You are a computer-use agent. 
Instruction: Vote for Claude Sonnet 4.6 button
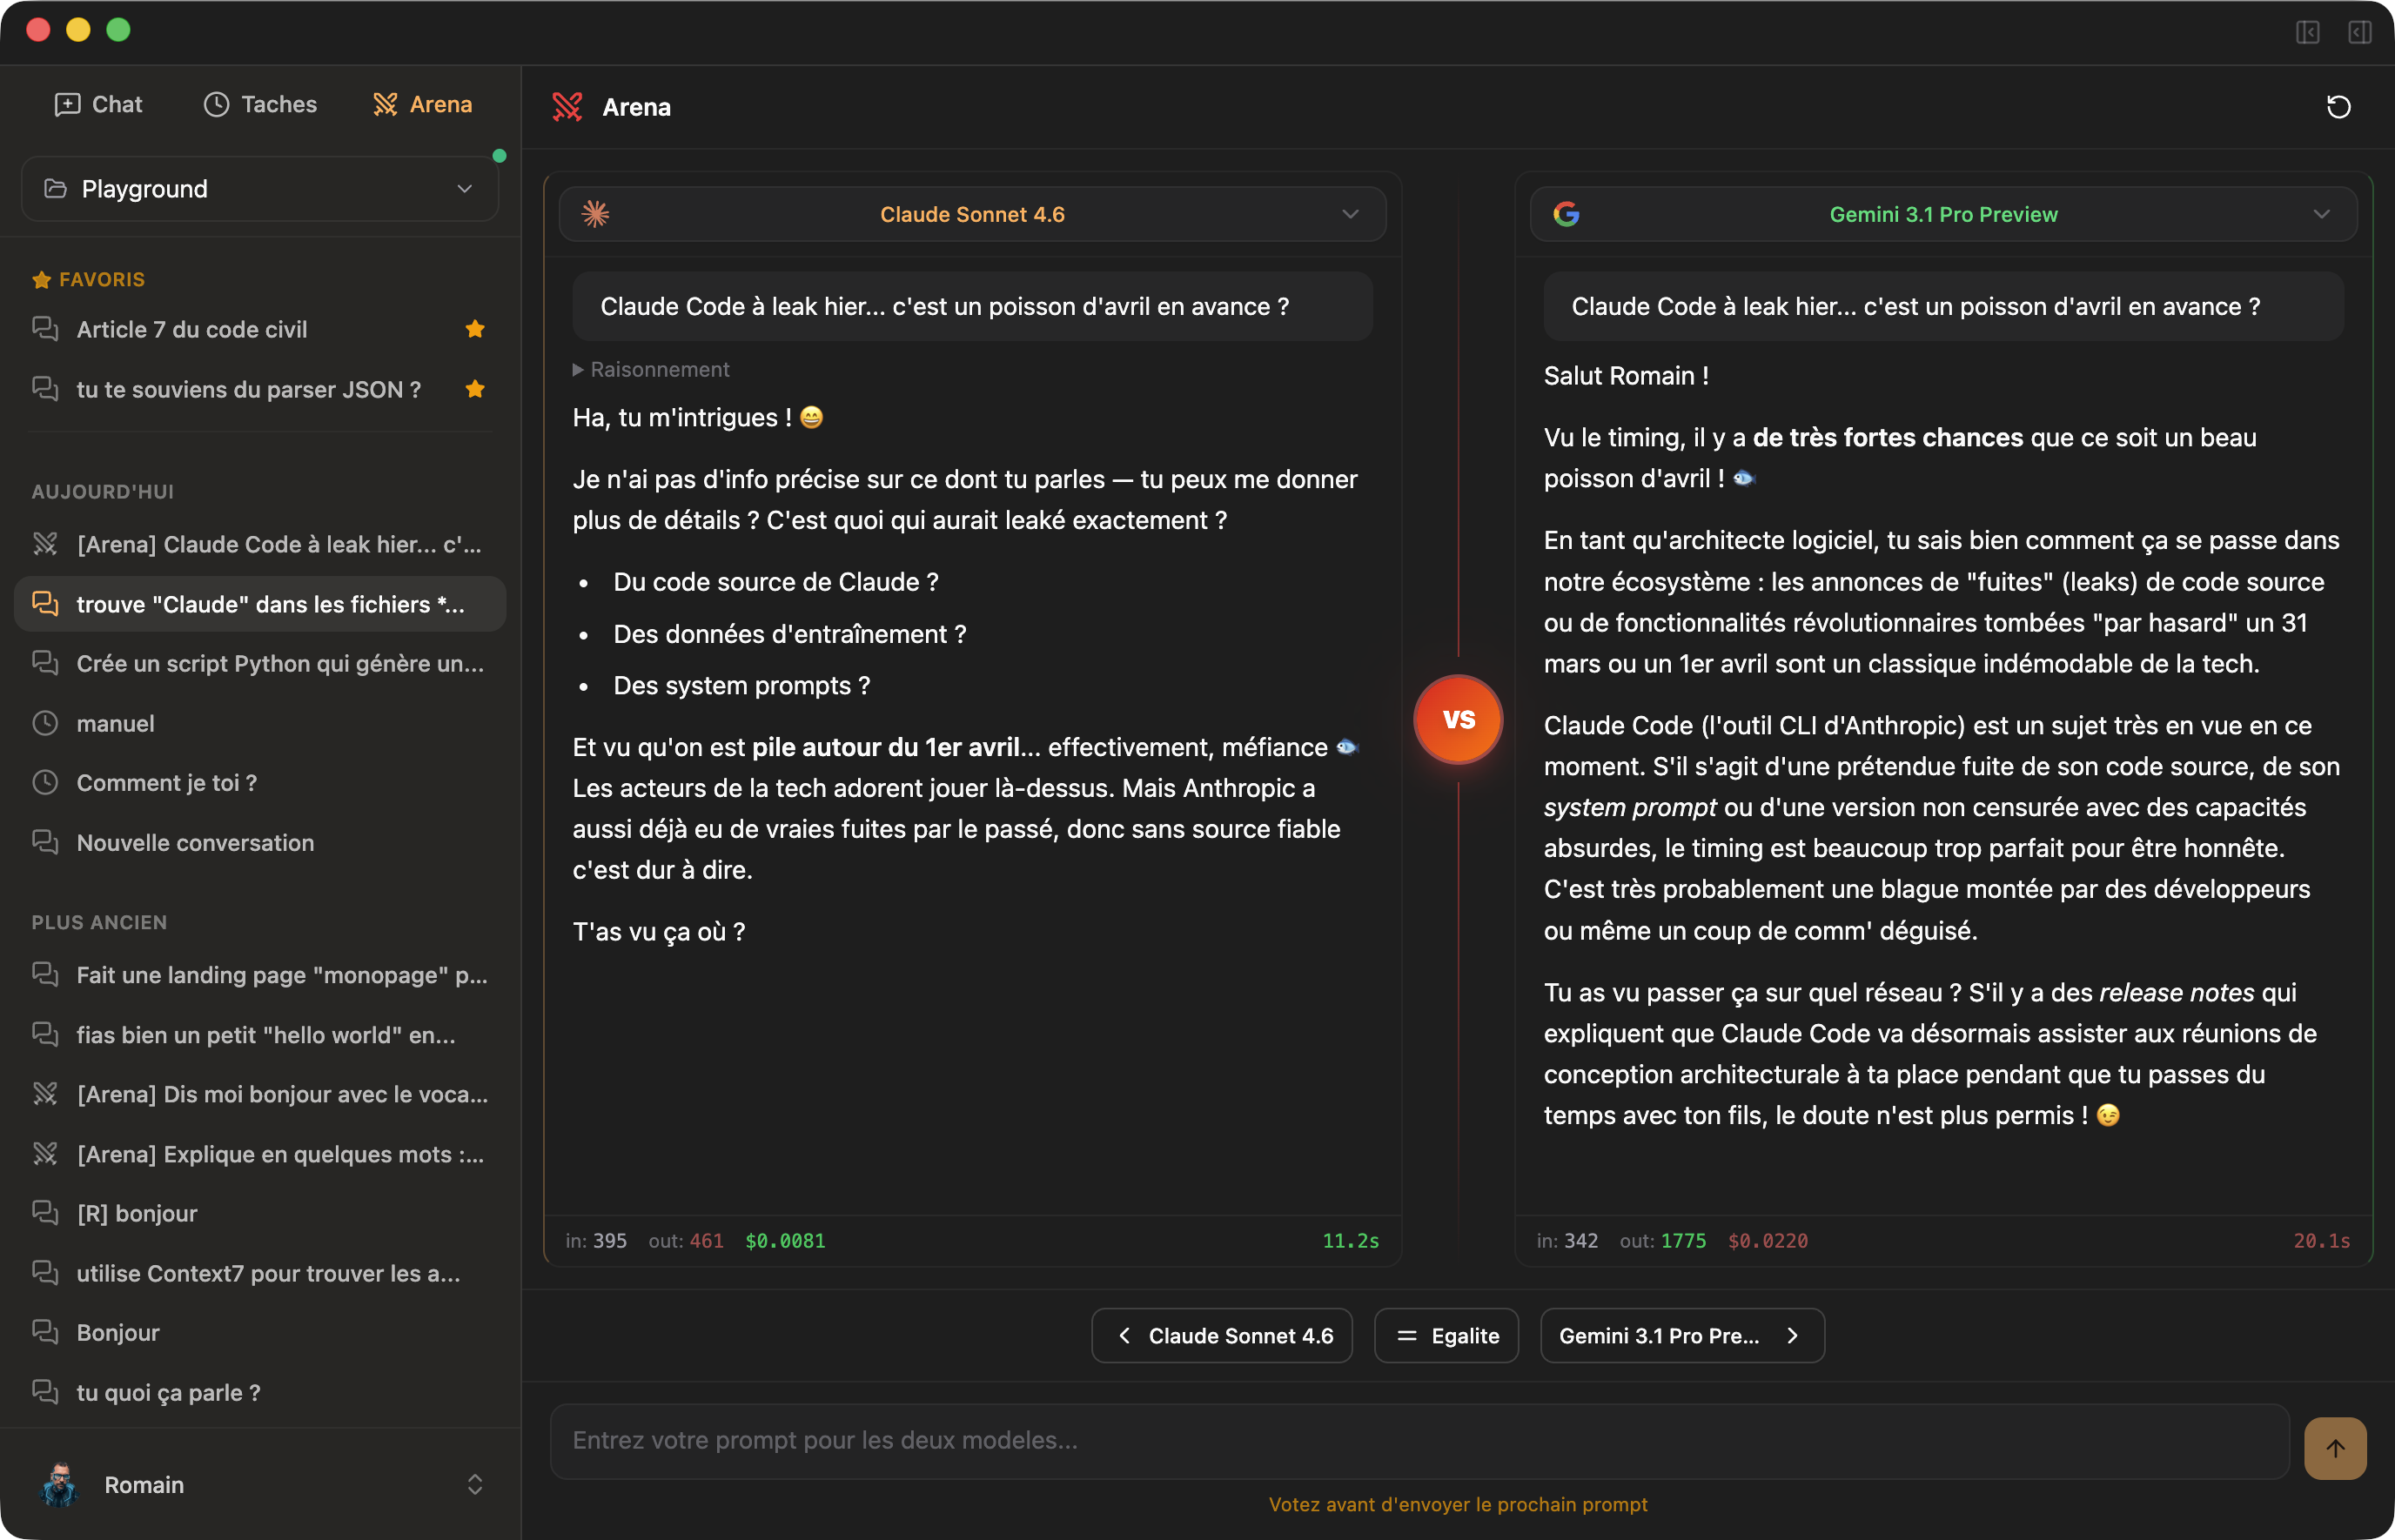point(1221,1336)
